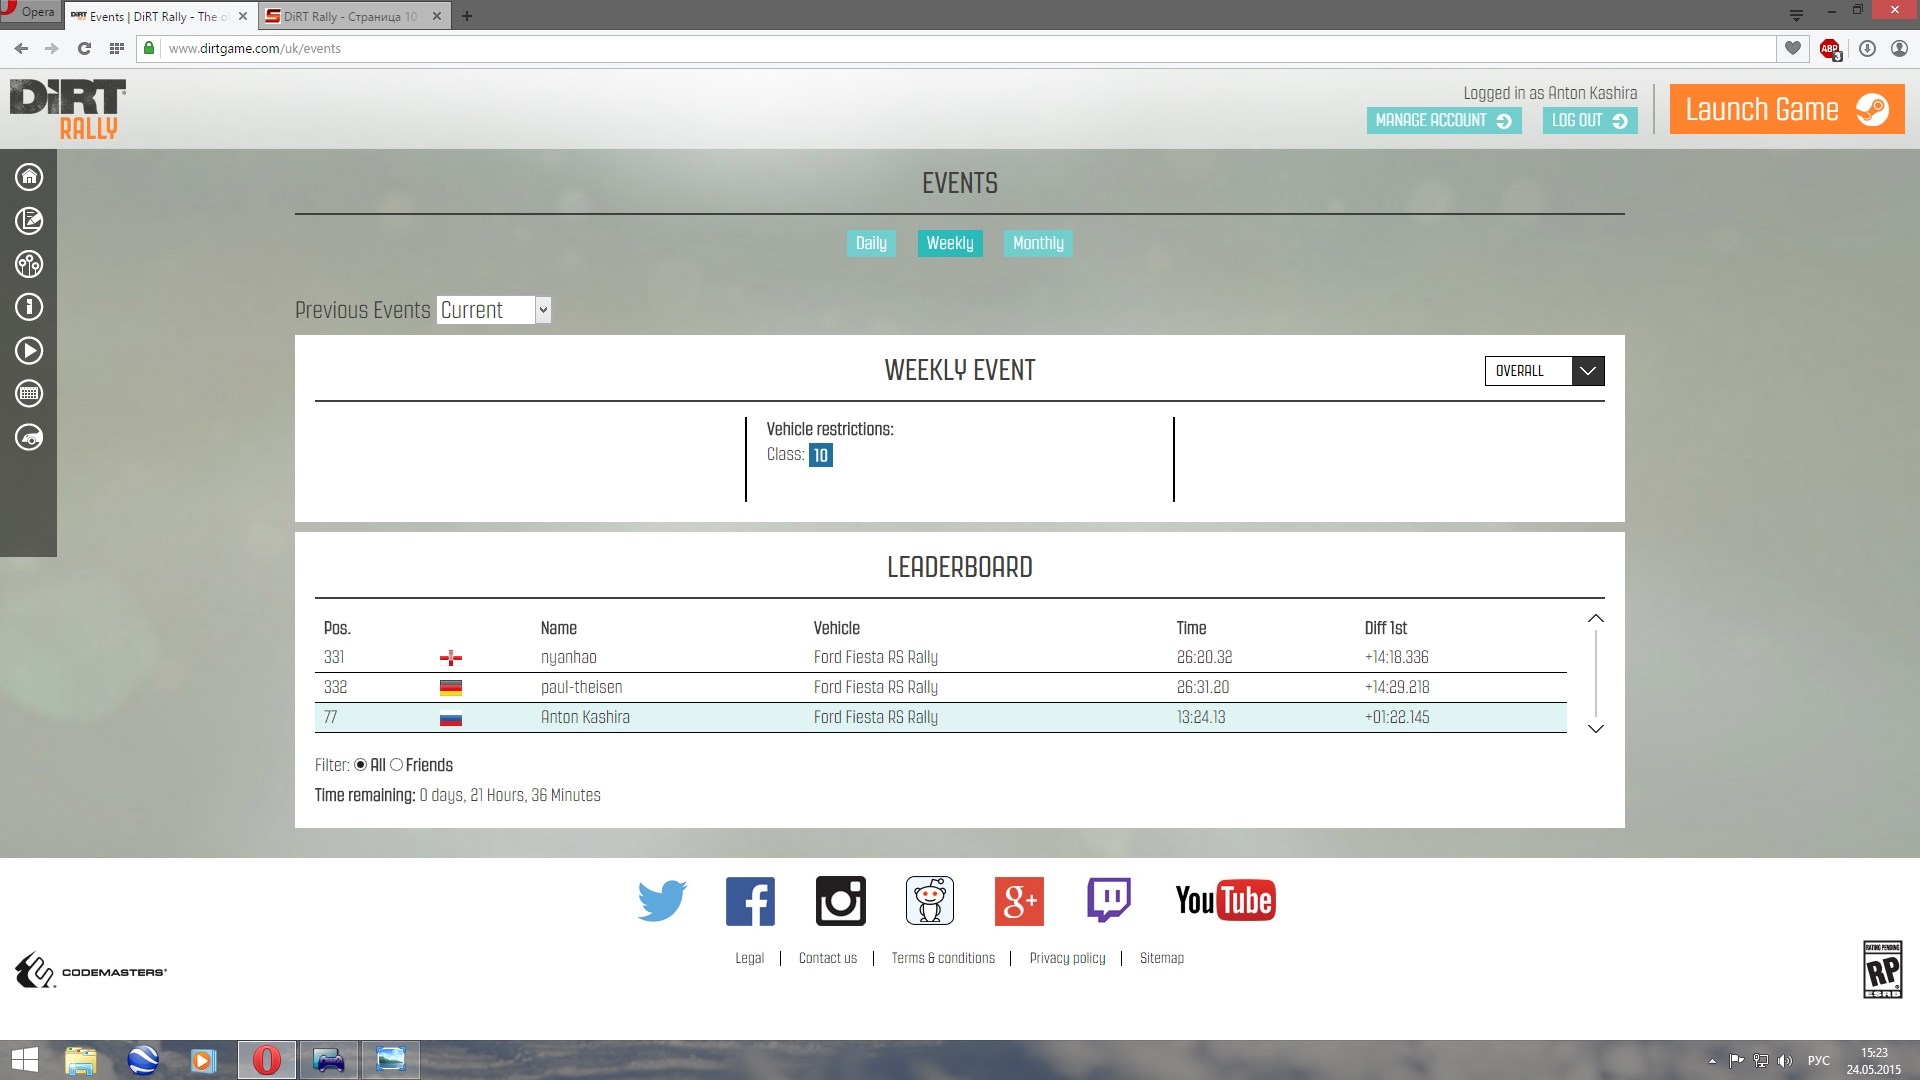Open the videos play icon in sidebar
This screenshot has width=1920, height=1080.
29,351
